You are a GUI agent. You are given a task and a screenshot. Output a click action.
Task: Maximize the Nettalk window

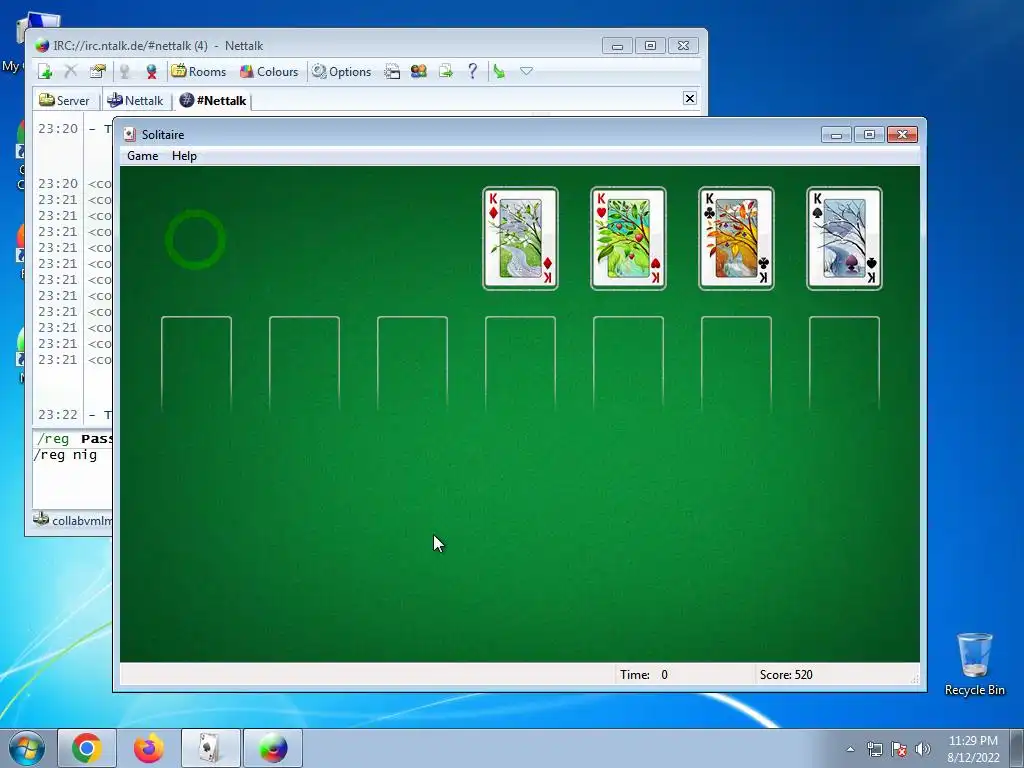(x=650, y=46)
